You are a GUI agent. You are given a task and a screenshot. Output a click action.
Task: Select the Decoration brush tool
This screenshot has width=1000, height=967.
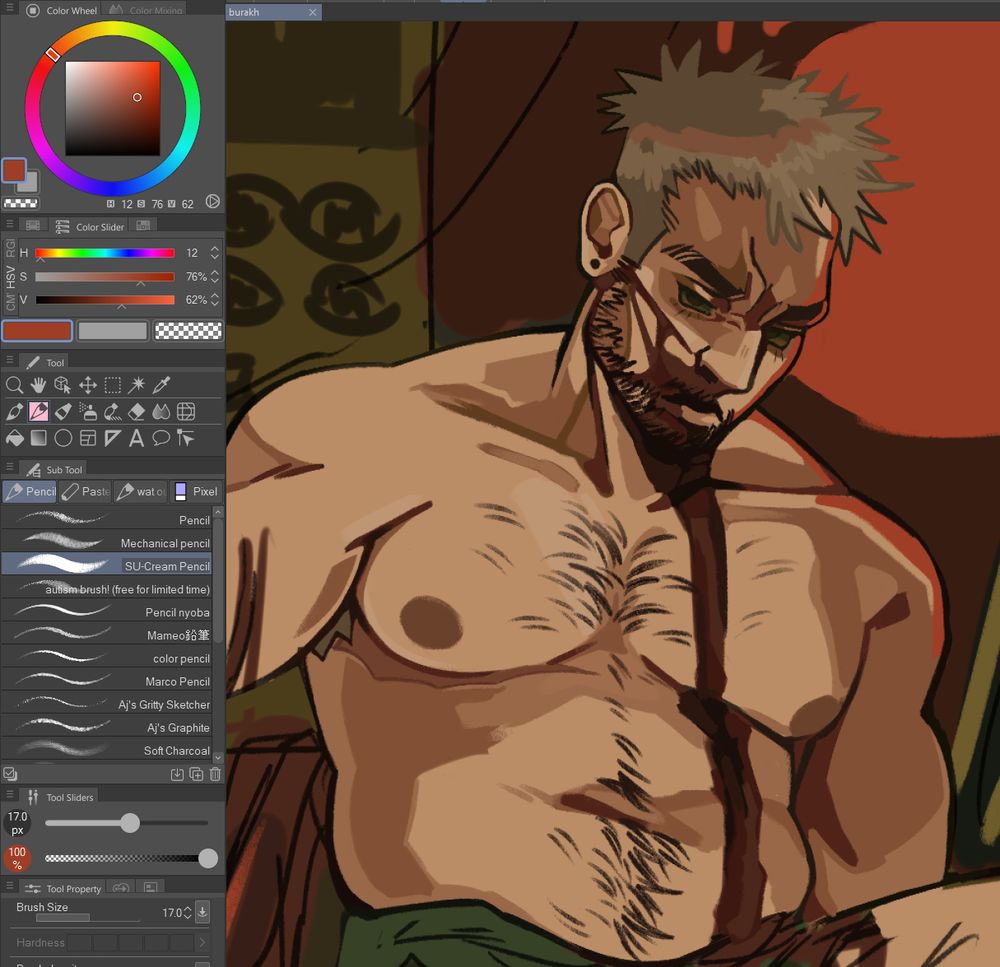112,411
